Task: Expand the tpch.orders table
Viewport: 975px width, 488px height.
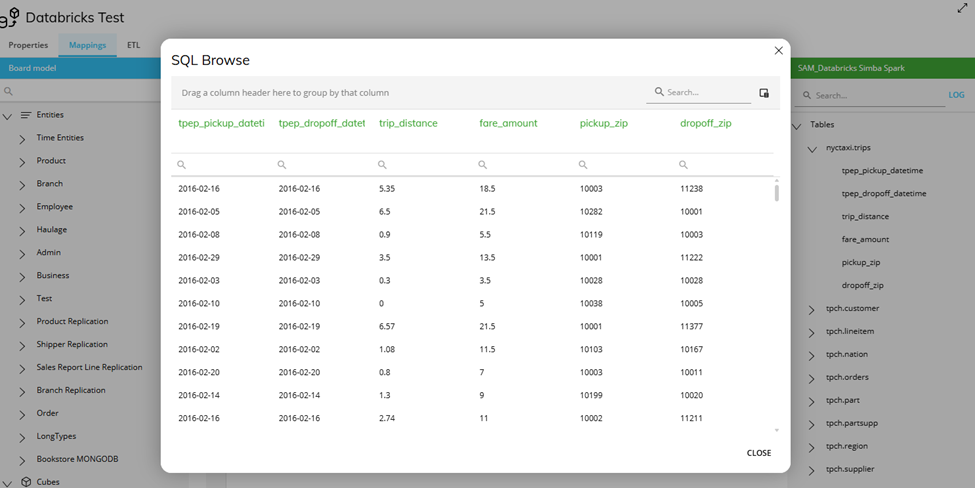Action: [x=811, y=379]
